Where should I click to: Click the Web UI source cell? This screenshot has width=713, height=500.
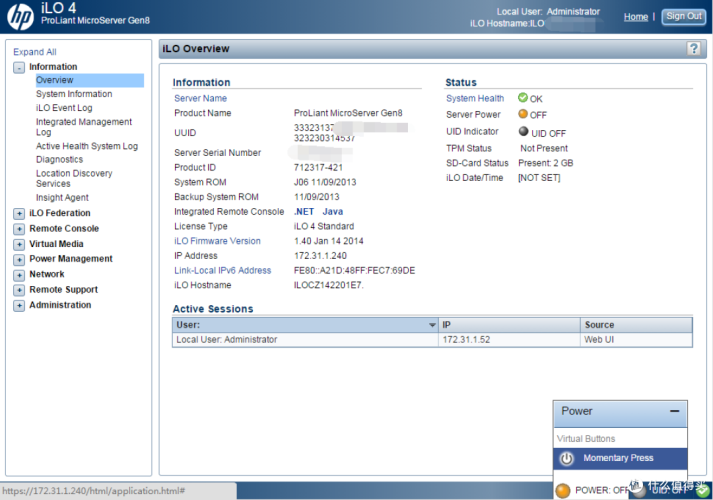tap(636, 340)
